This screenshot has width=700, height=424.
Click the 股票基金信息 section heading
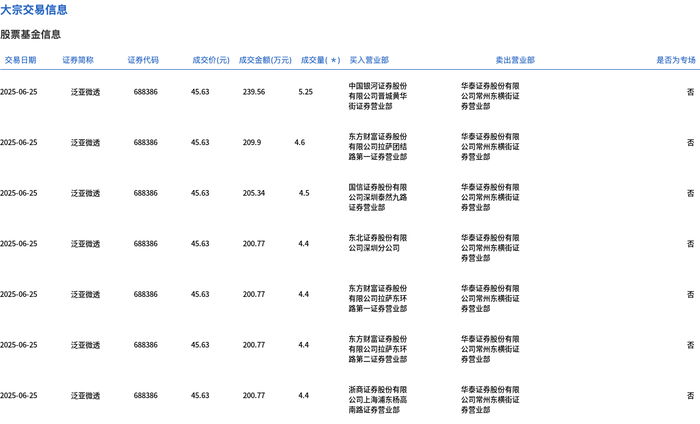click(x=30, y=34)
